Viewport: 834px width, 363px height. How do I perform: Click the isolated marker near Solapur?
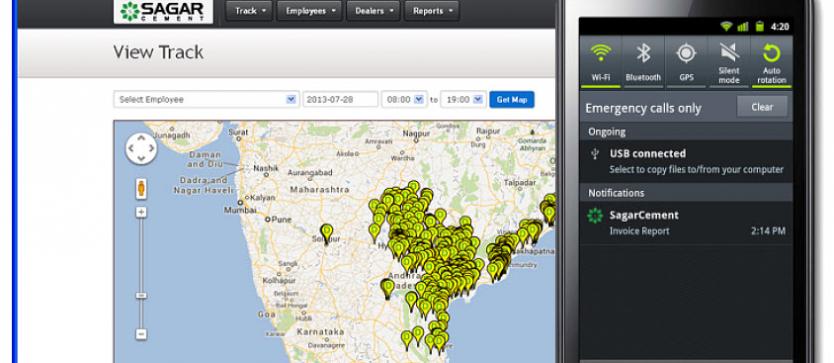[327, 233]
